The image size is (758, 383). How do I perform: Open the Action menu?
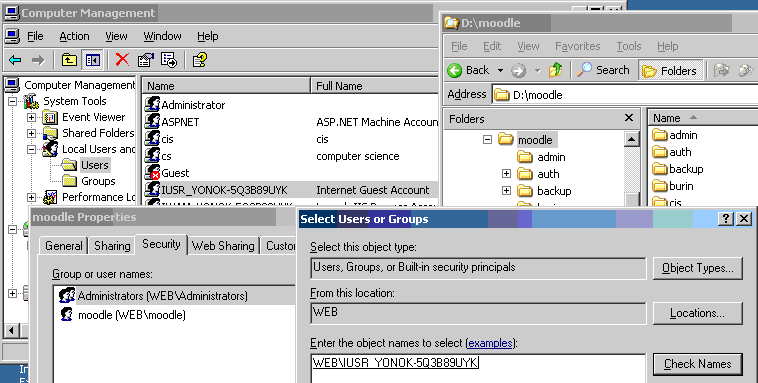point(74,36)
